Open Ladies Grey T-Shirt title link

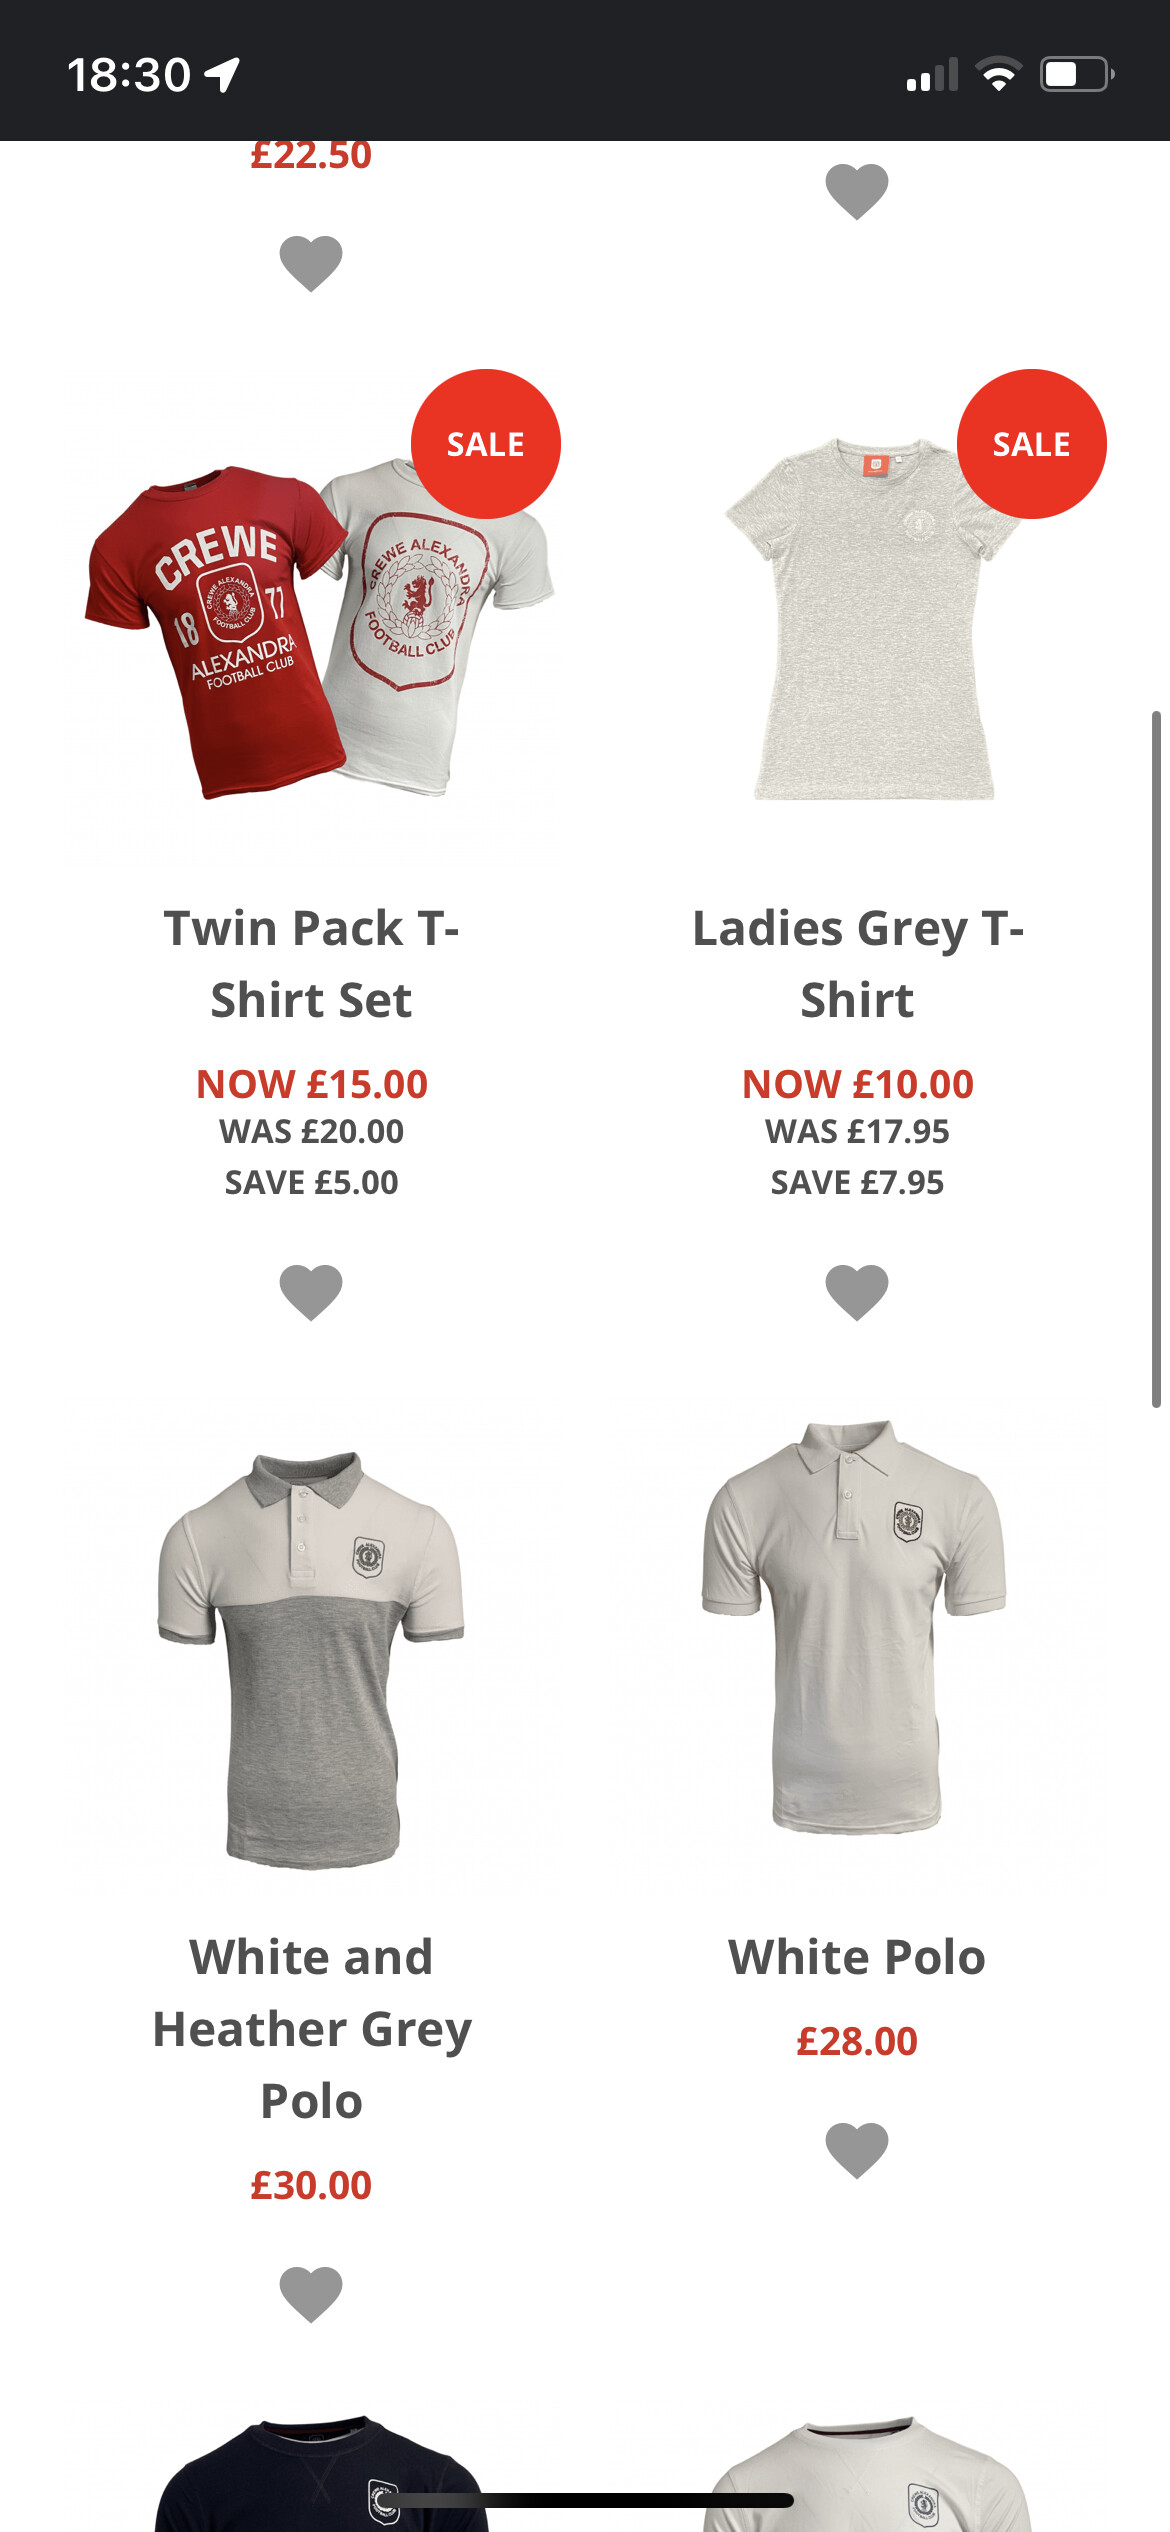[857, 964]
